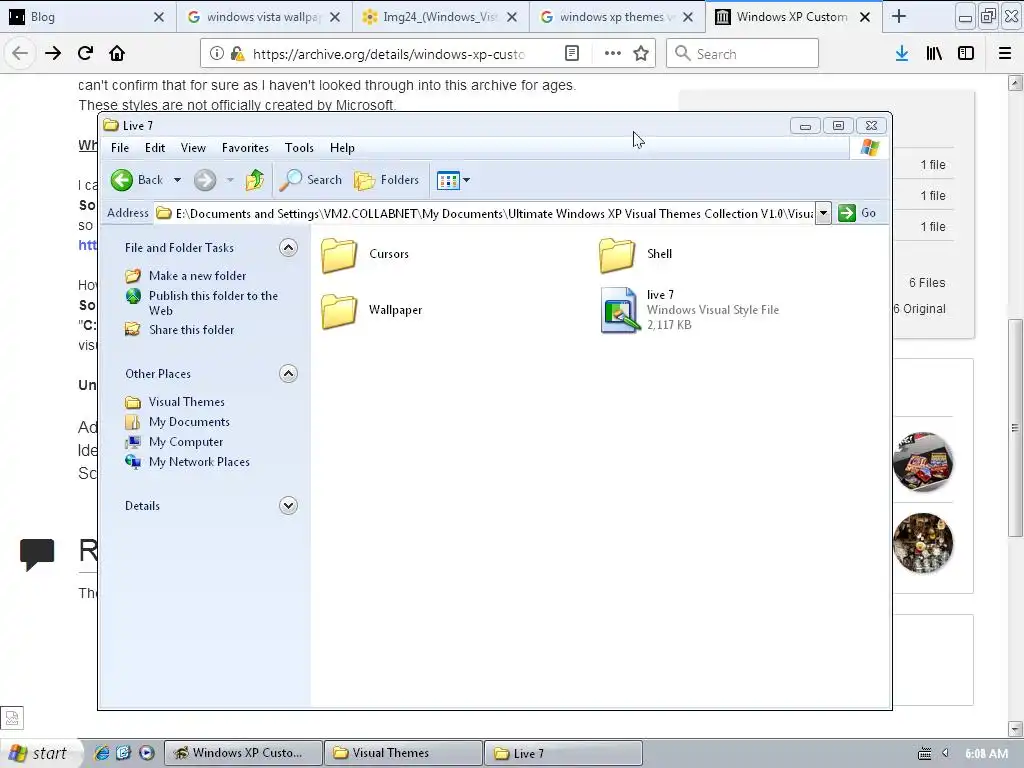Expand the Details section
This screenshot has height=768, width=1024.
[x=288, y=505]
